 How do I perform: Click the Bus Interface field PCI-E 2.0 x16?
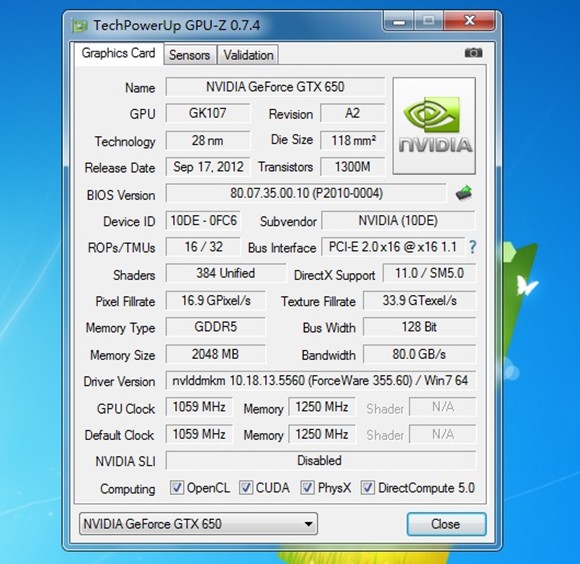393,247
